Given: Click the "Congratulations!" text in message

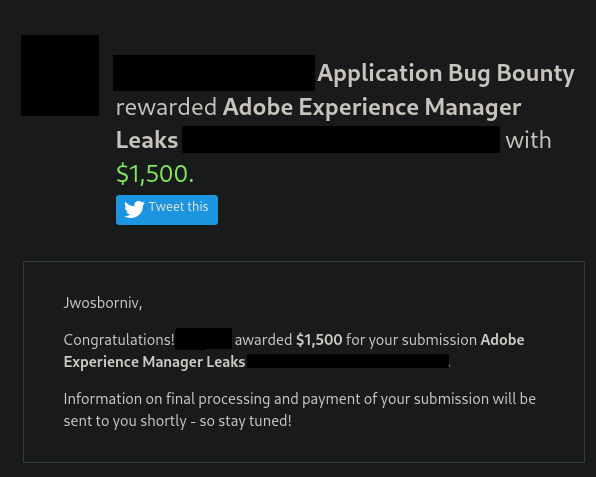Looking at the screenshot, I should (119, 340).
